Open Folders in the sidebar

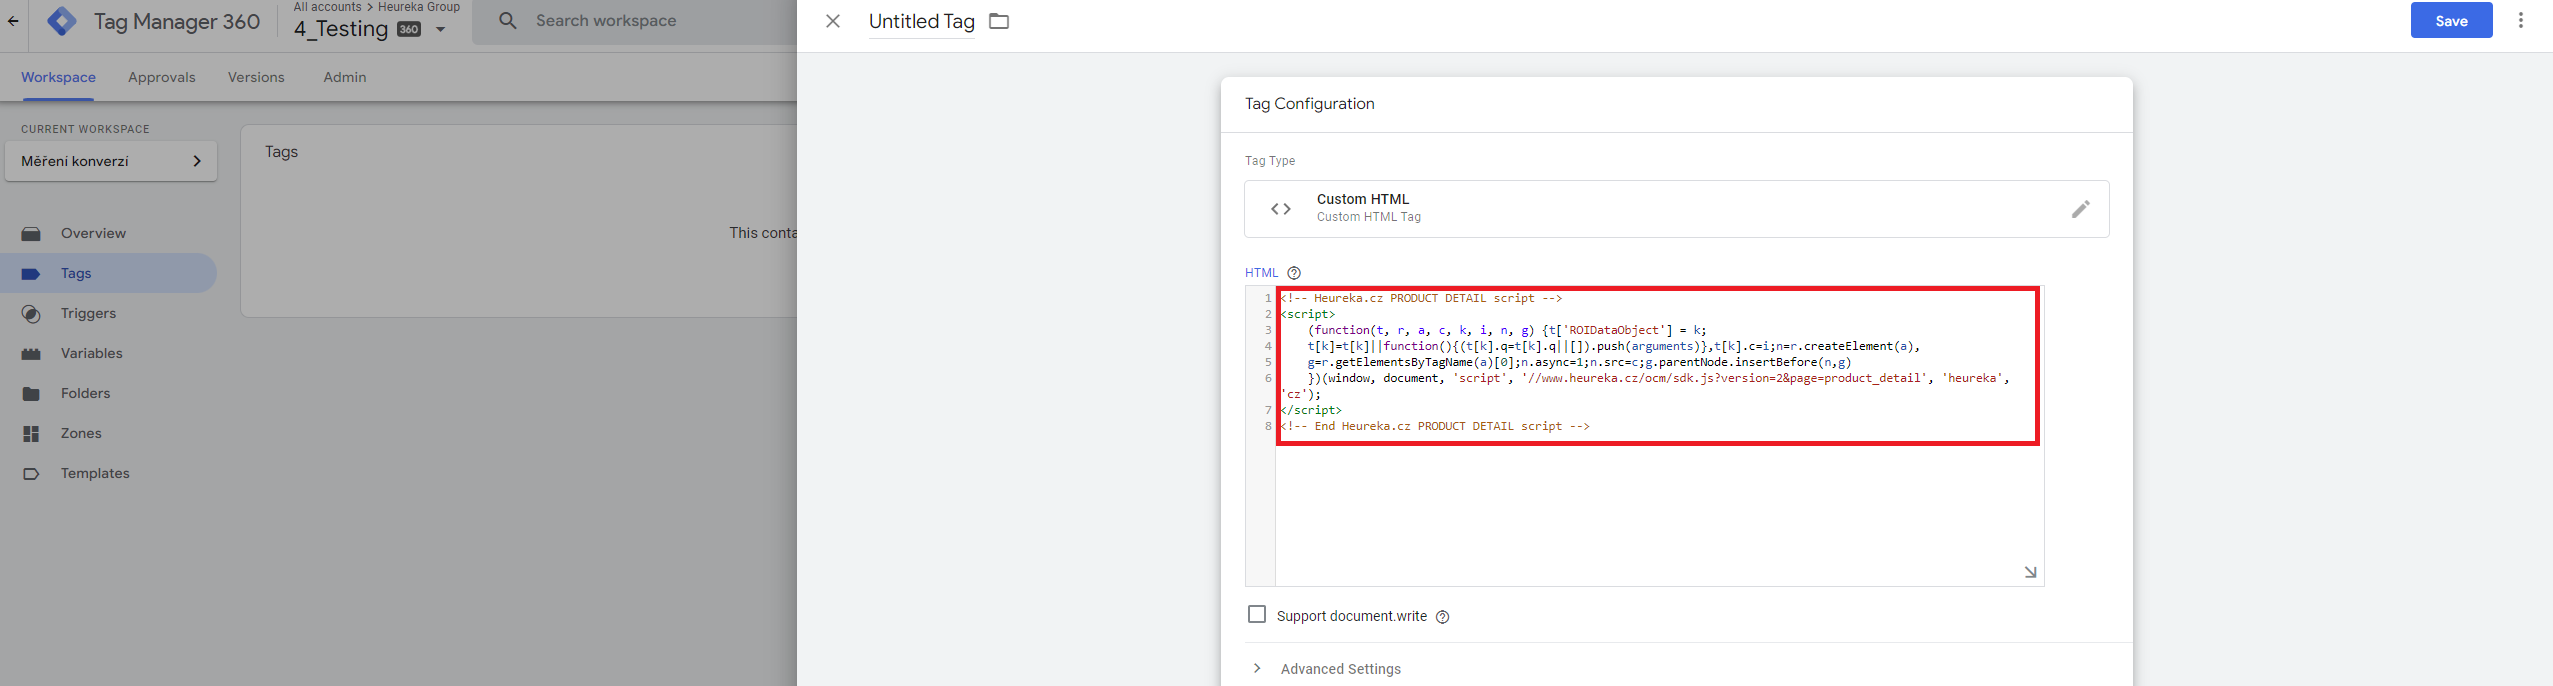pos(108,393)
